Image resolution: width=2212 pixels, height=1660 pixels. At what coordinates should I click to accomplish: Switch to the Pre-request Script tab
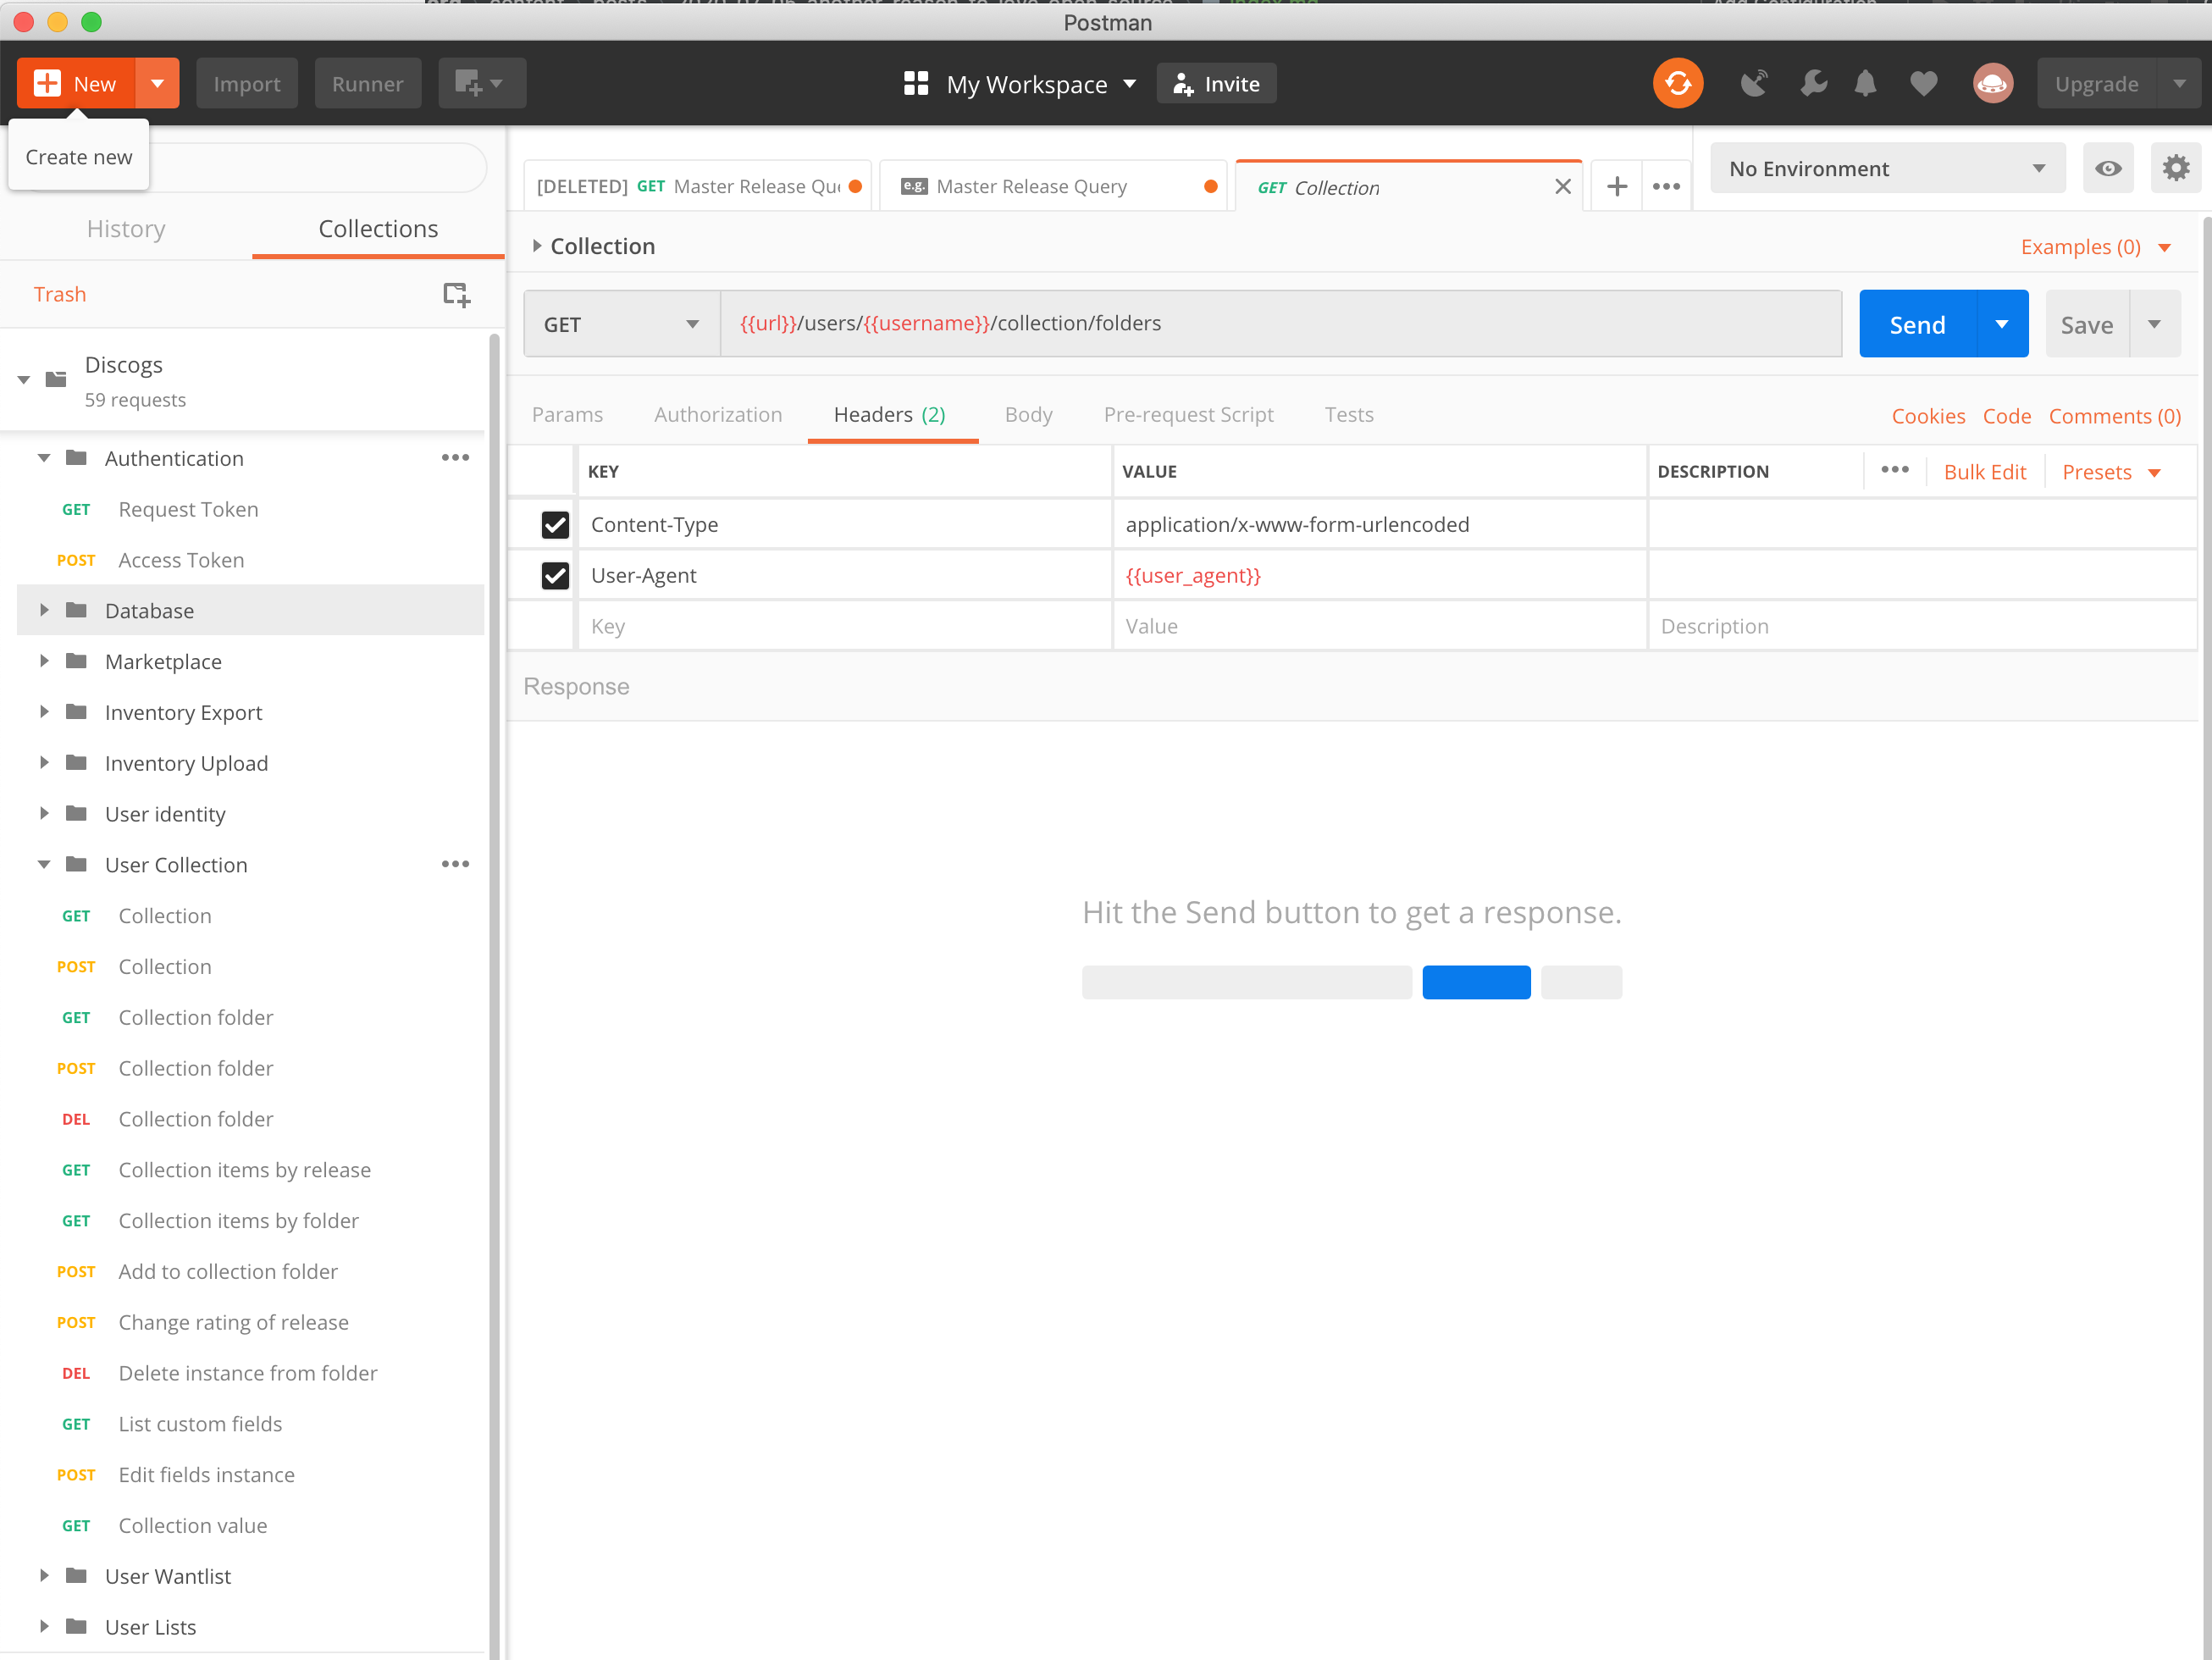pos(1191,415)
